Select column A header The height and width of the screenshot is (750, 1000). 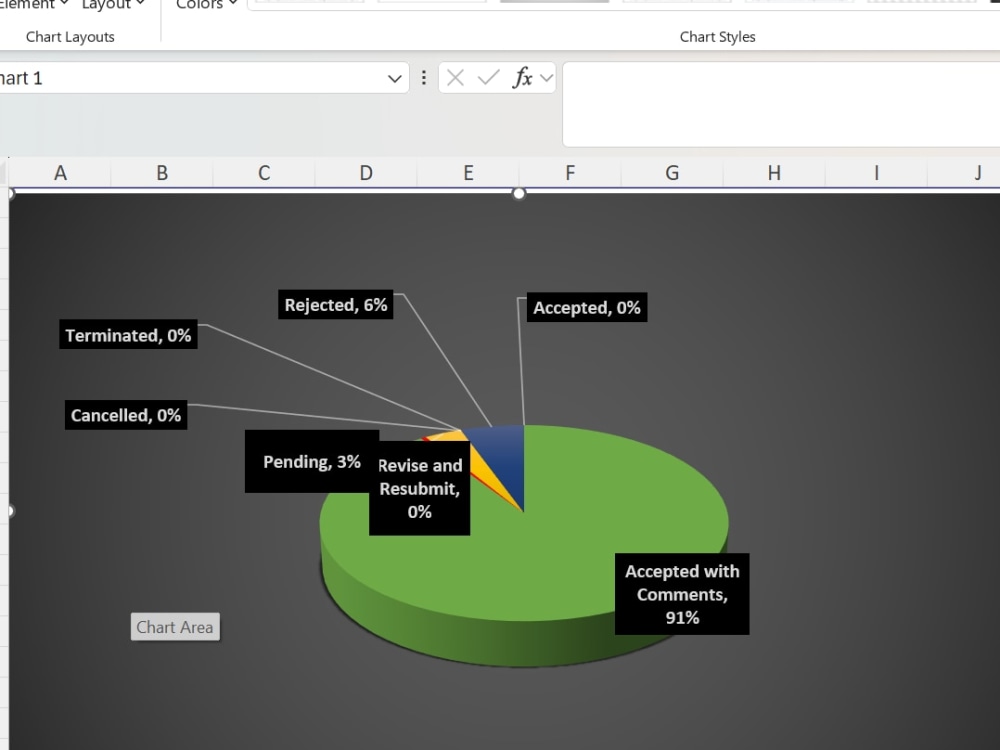pyautogui.click(x=60, y=173)
